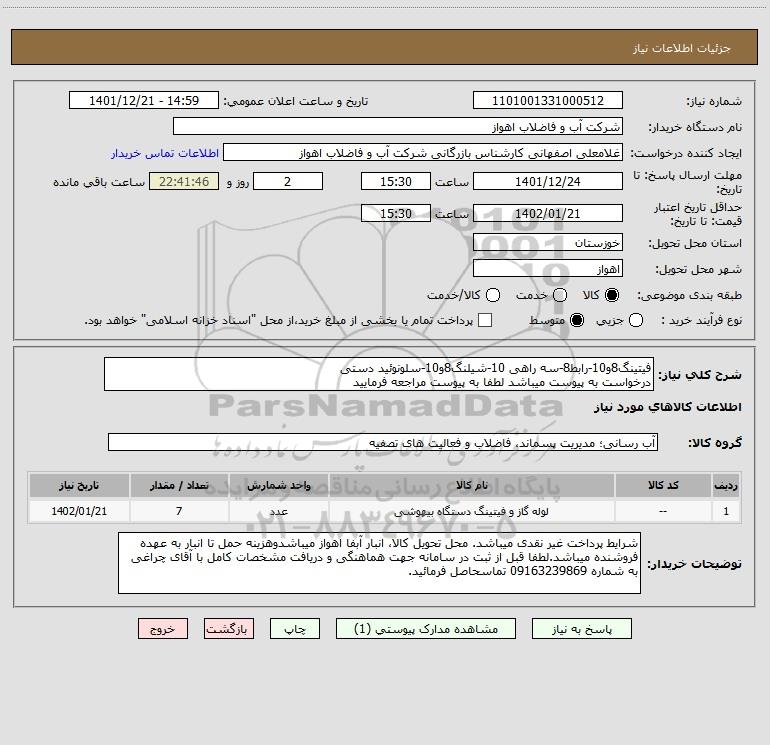Choose the متوسط purchase type radio
The width and height of the screenshot is (770, 745).
pyautogui.click(x=577, y=320)
